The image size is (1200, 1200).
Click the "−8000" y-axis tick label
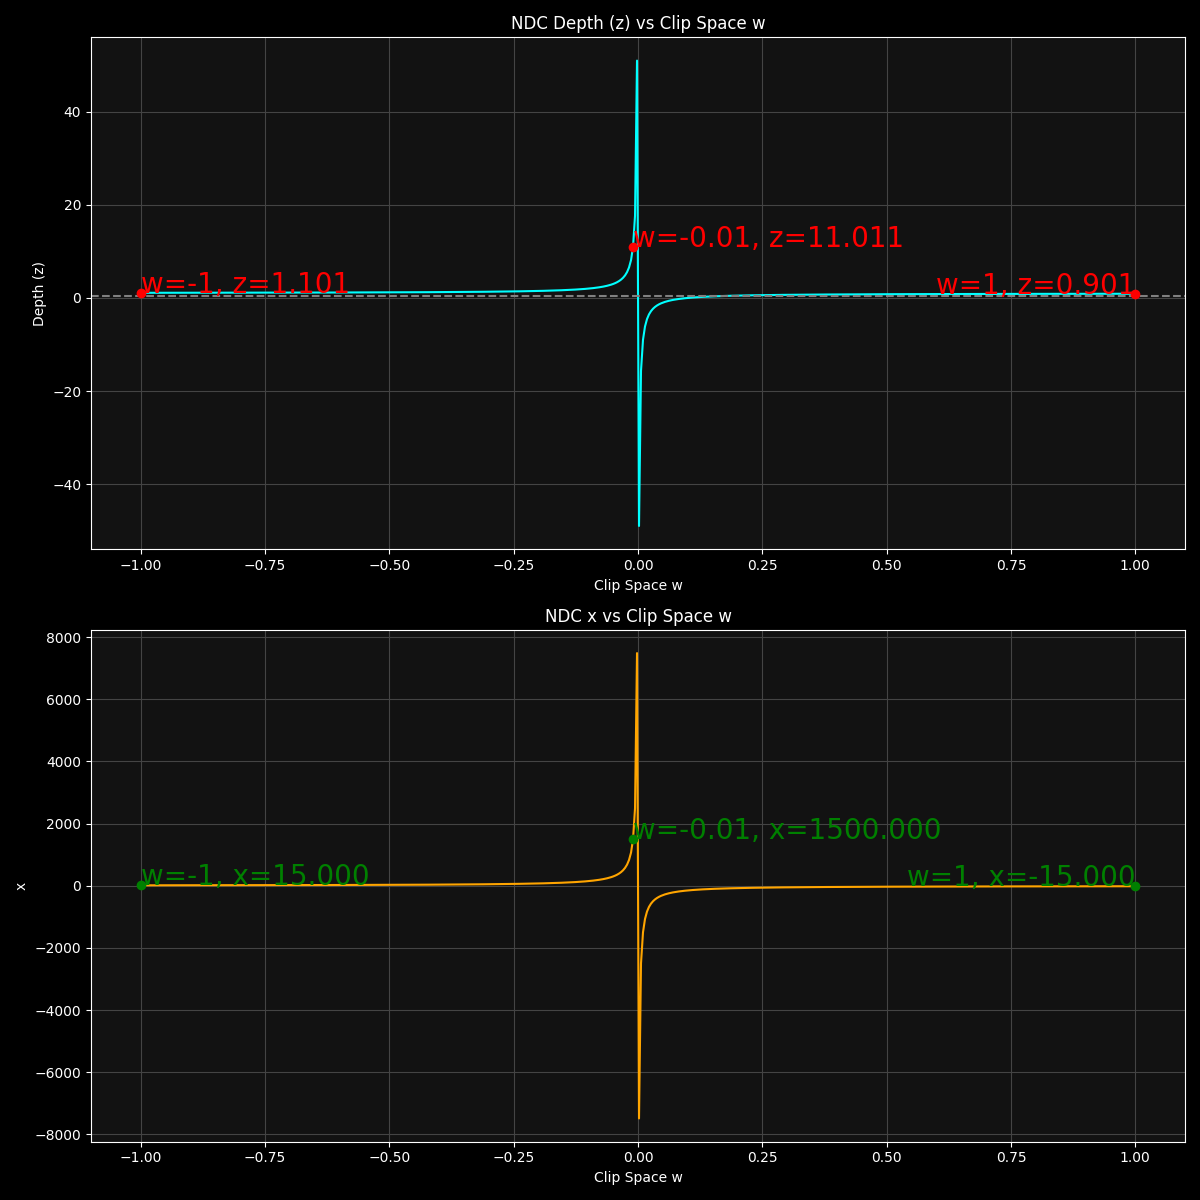coord(61,1135)
